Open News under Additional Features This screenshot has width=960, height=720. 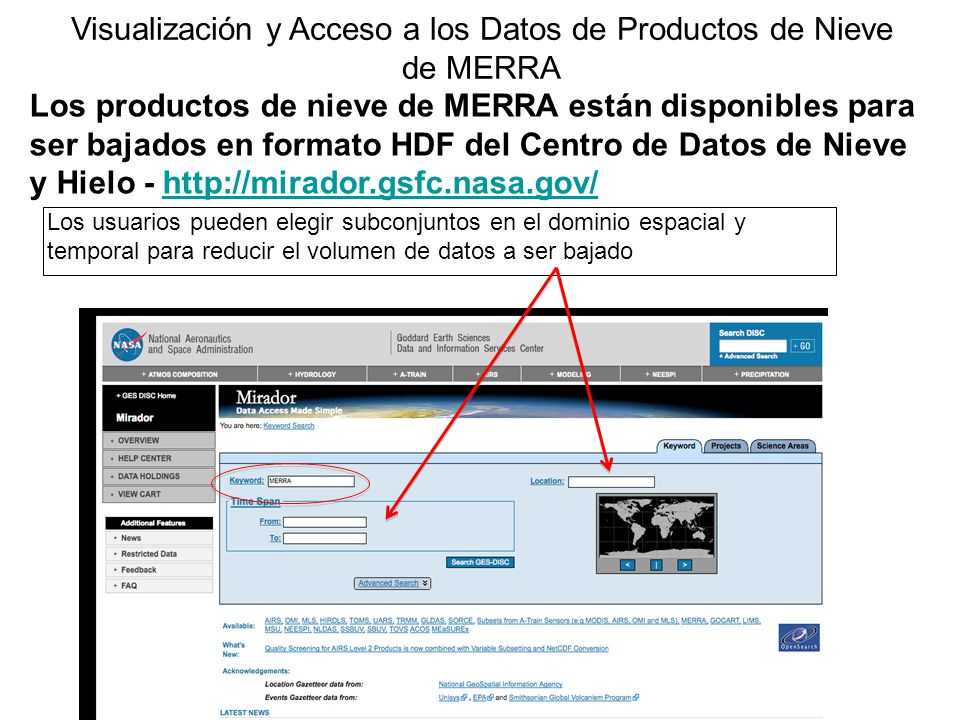[x=159, y=538]
